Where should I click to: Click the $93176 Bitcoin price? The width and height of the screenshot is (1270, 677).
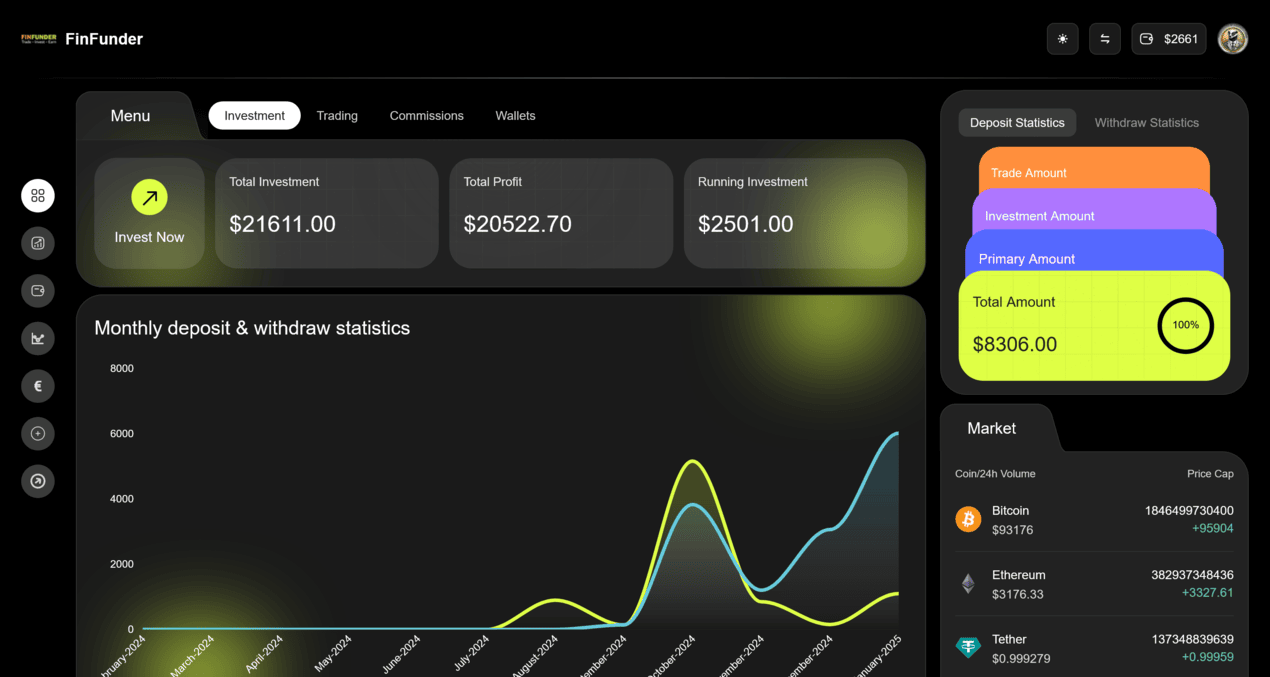[x=1012, y=530]
